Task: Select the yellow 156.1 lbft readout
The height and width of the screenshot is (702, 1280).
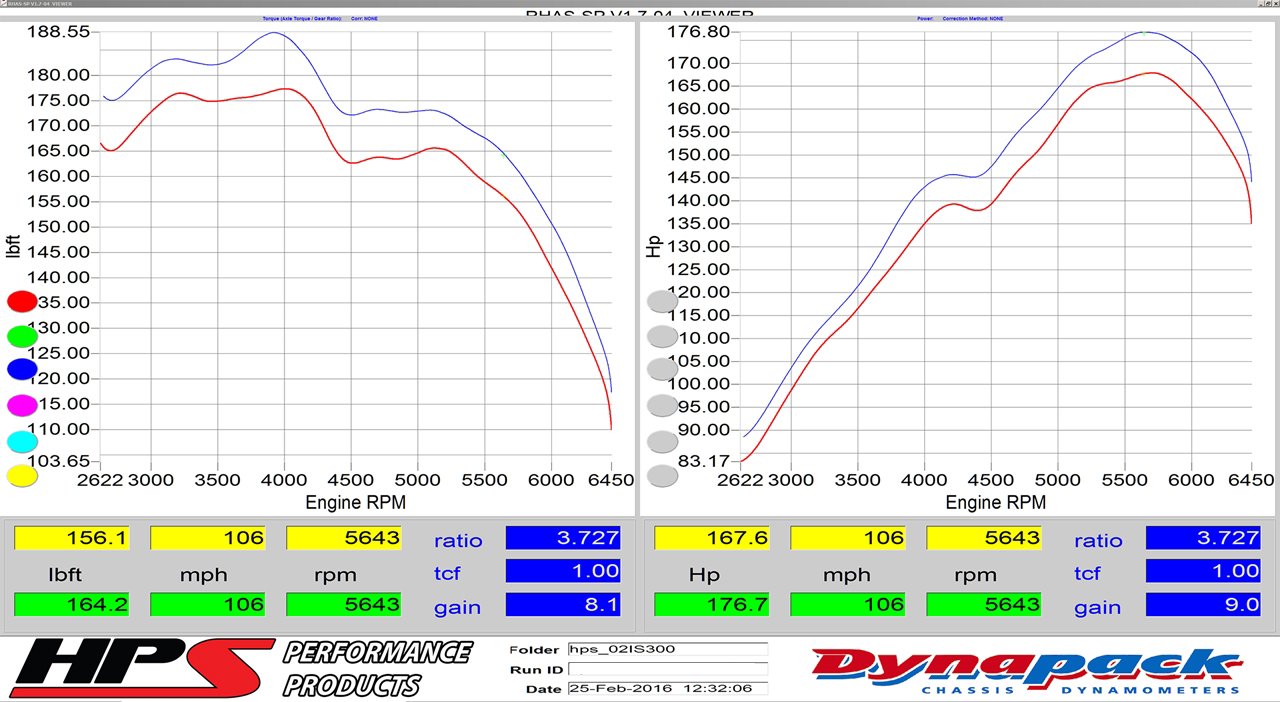Action: (x=72, y=538)
